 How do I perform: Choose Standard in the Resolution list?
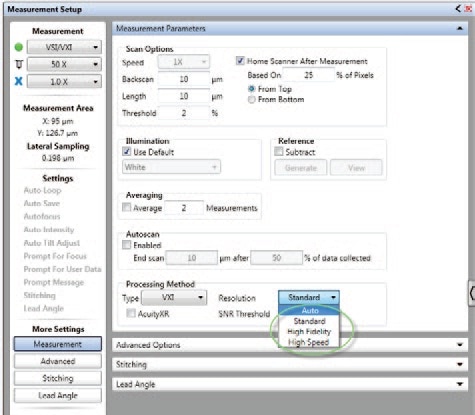click(309, 321)
